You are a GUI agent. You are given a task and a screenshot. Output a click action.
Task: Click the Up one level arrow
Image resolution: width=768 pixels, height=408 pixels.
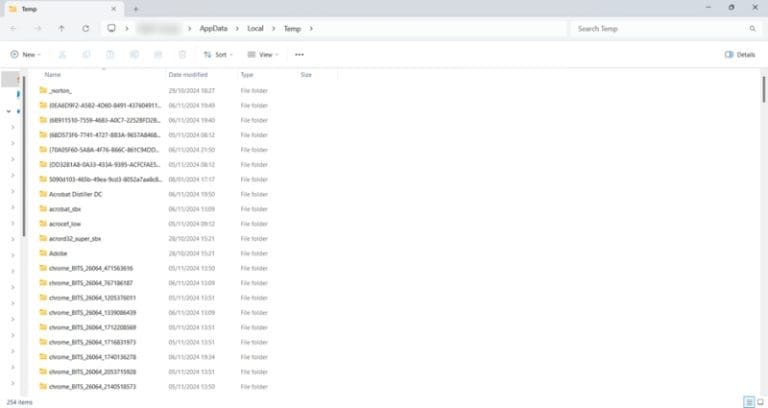(62, 28)
